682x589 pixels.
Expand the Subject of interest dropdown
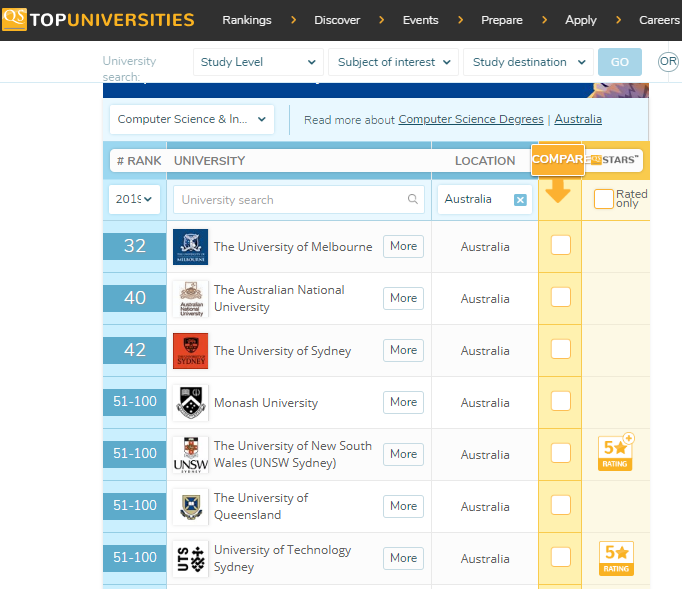[393, 62]
